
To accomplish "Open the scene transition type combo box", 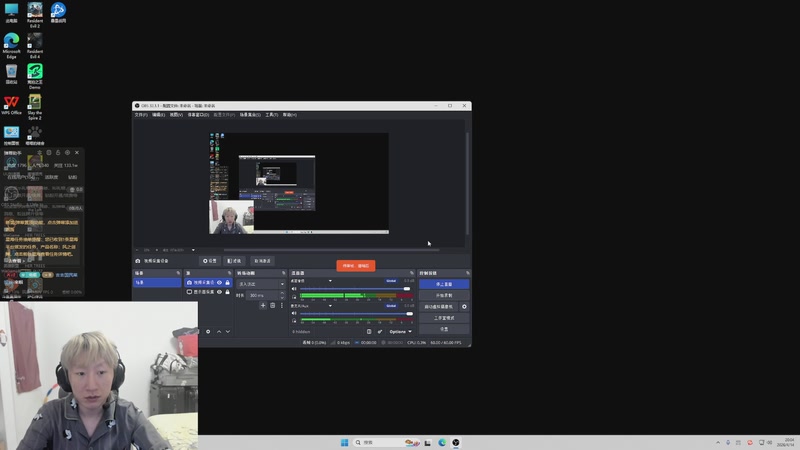I will click(x=261, y=284).
